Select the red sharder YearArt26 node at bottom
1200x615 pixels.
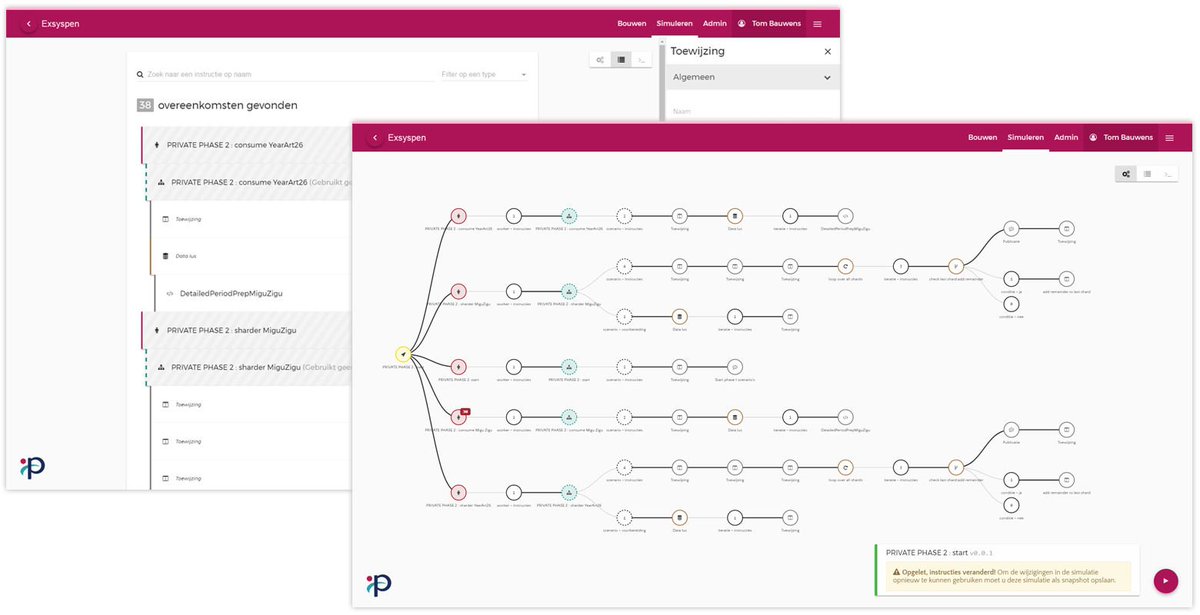(458, 492)
